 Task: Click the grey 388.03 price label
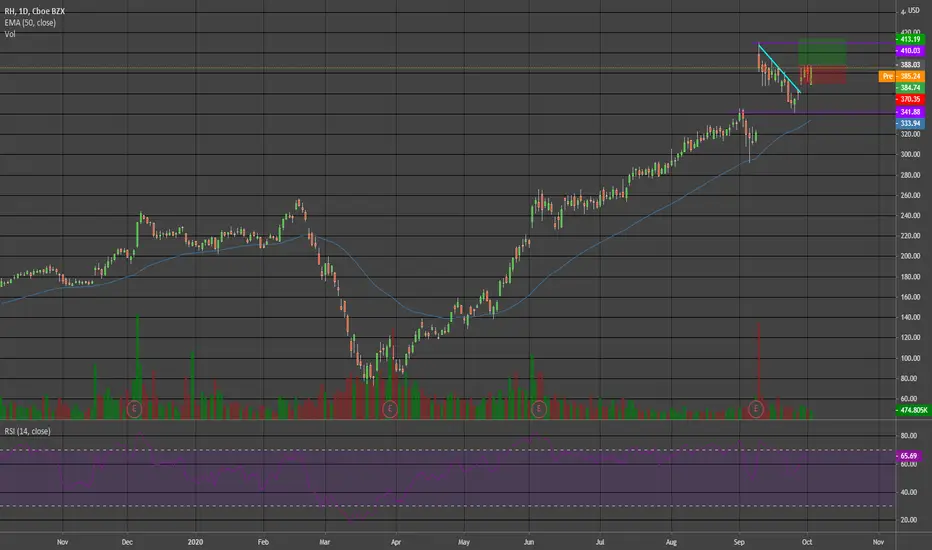(910, 65)
